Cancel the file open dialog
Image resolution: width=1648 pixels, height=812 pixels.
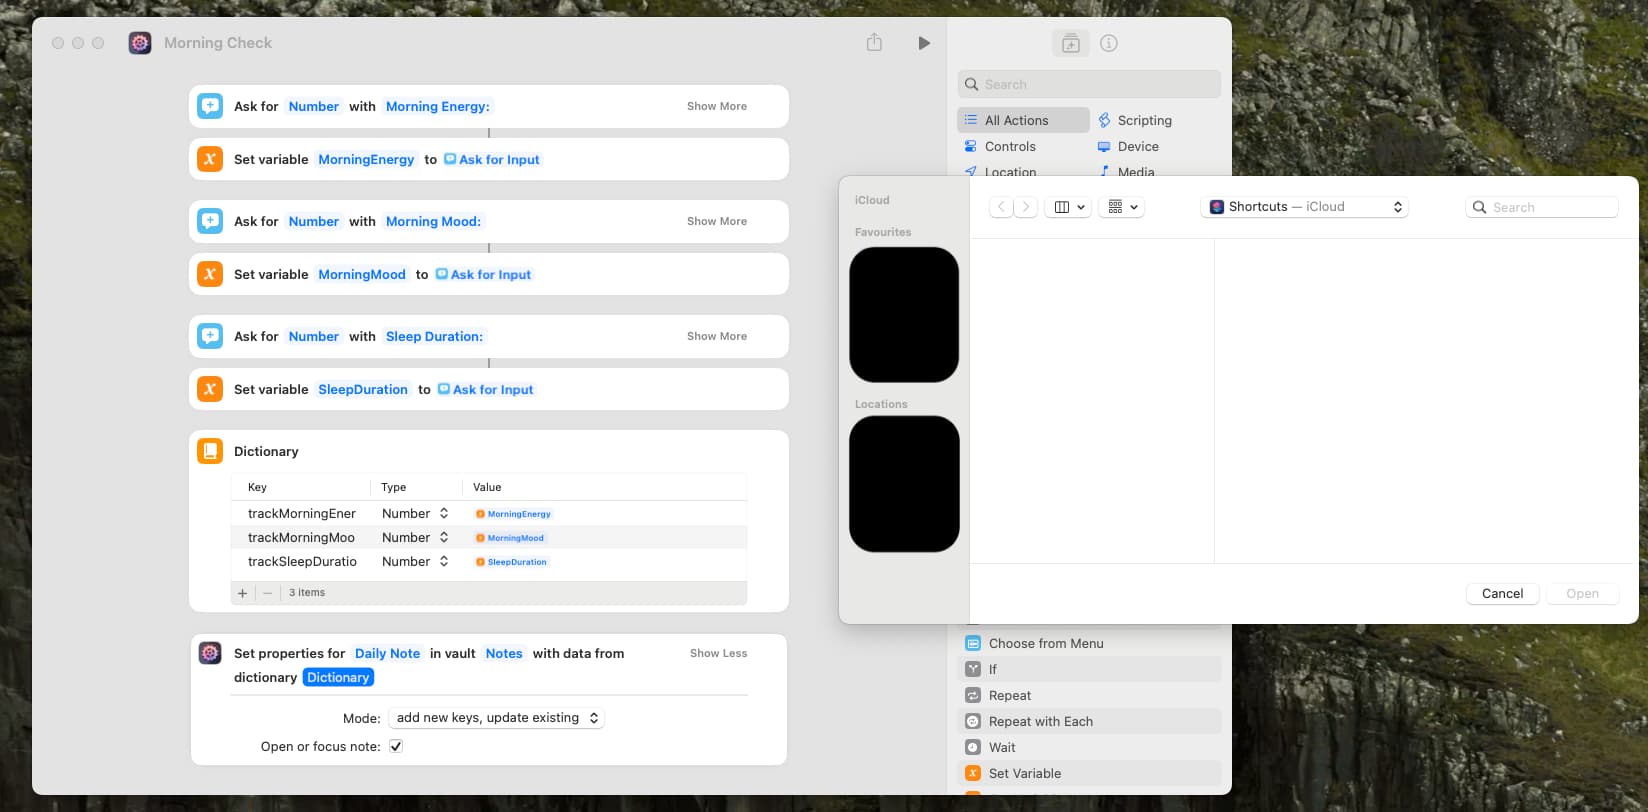(x=1502, y=593)
